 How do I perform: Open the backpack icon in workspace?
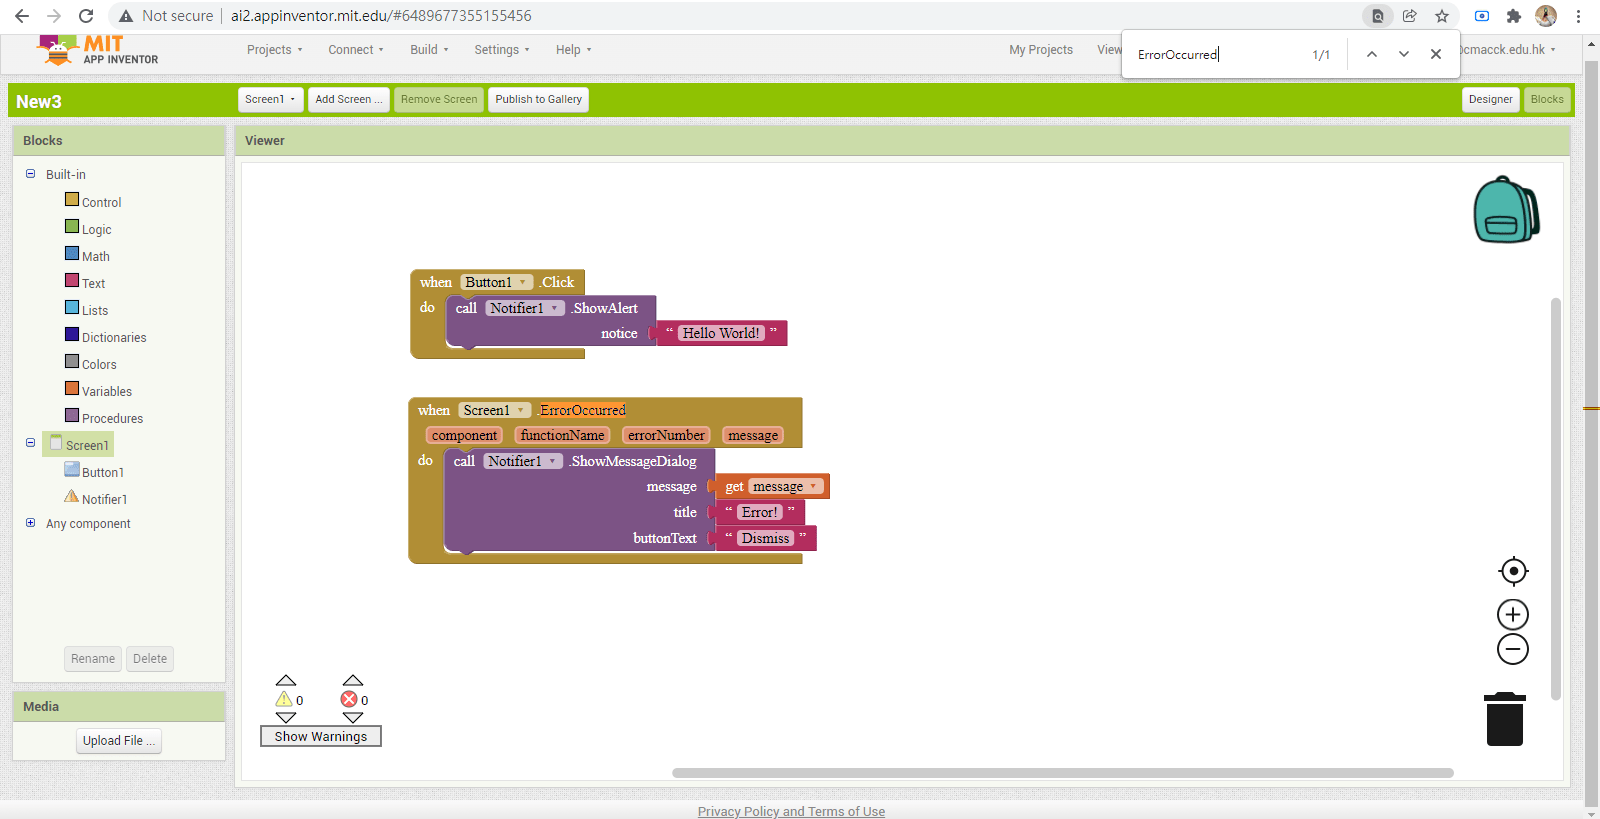pyautogui.click(x=1505, y=210)
